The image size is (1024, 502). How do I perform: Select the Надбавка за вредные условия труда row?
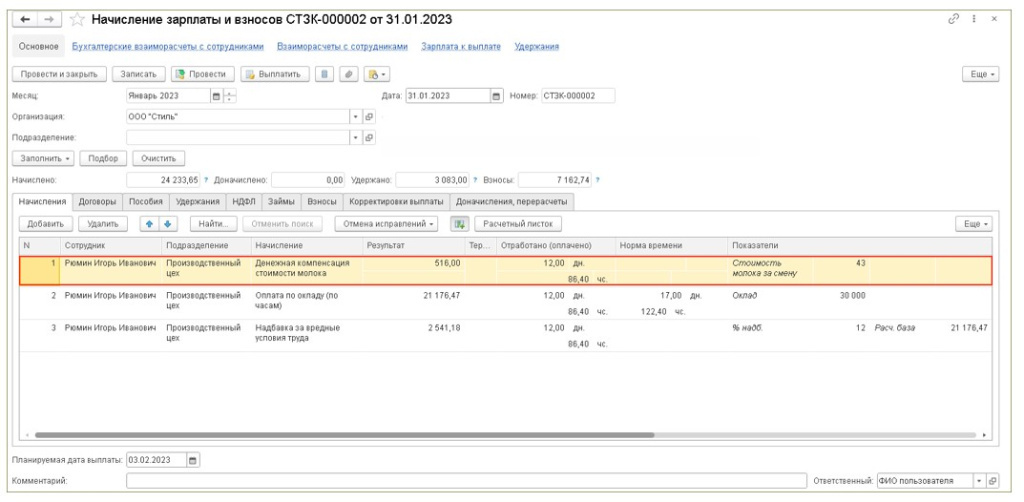point(505,335)
